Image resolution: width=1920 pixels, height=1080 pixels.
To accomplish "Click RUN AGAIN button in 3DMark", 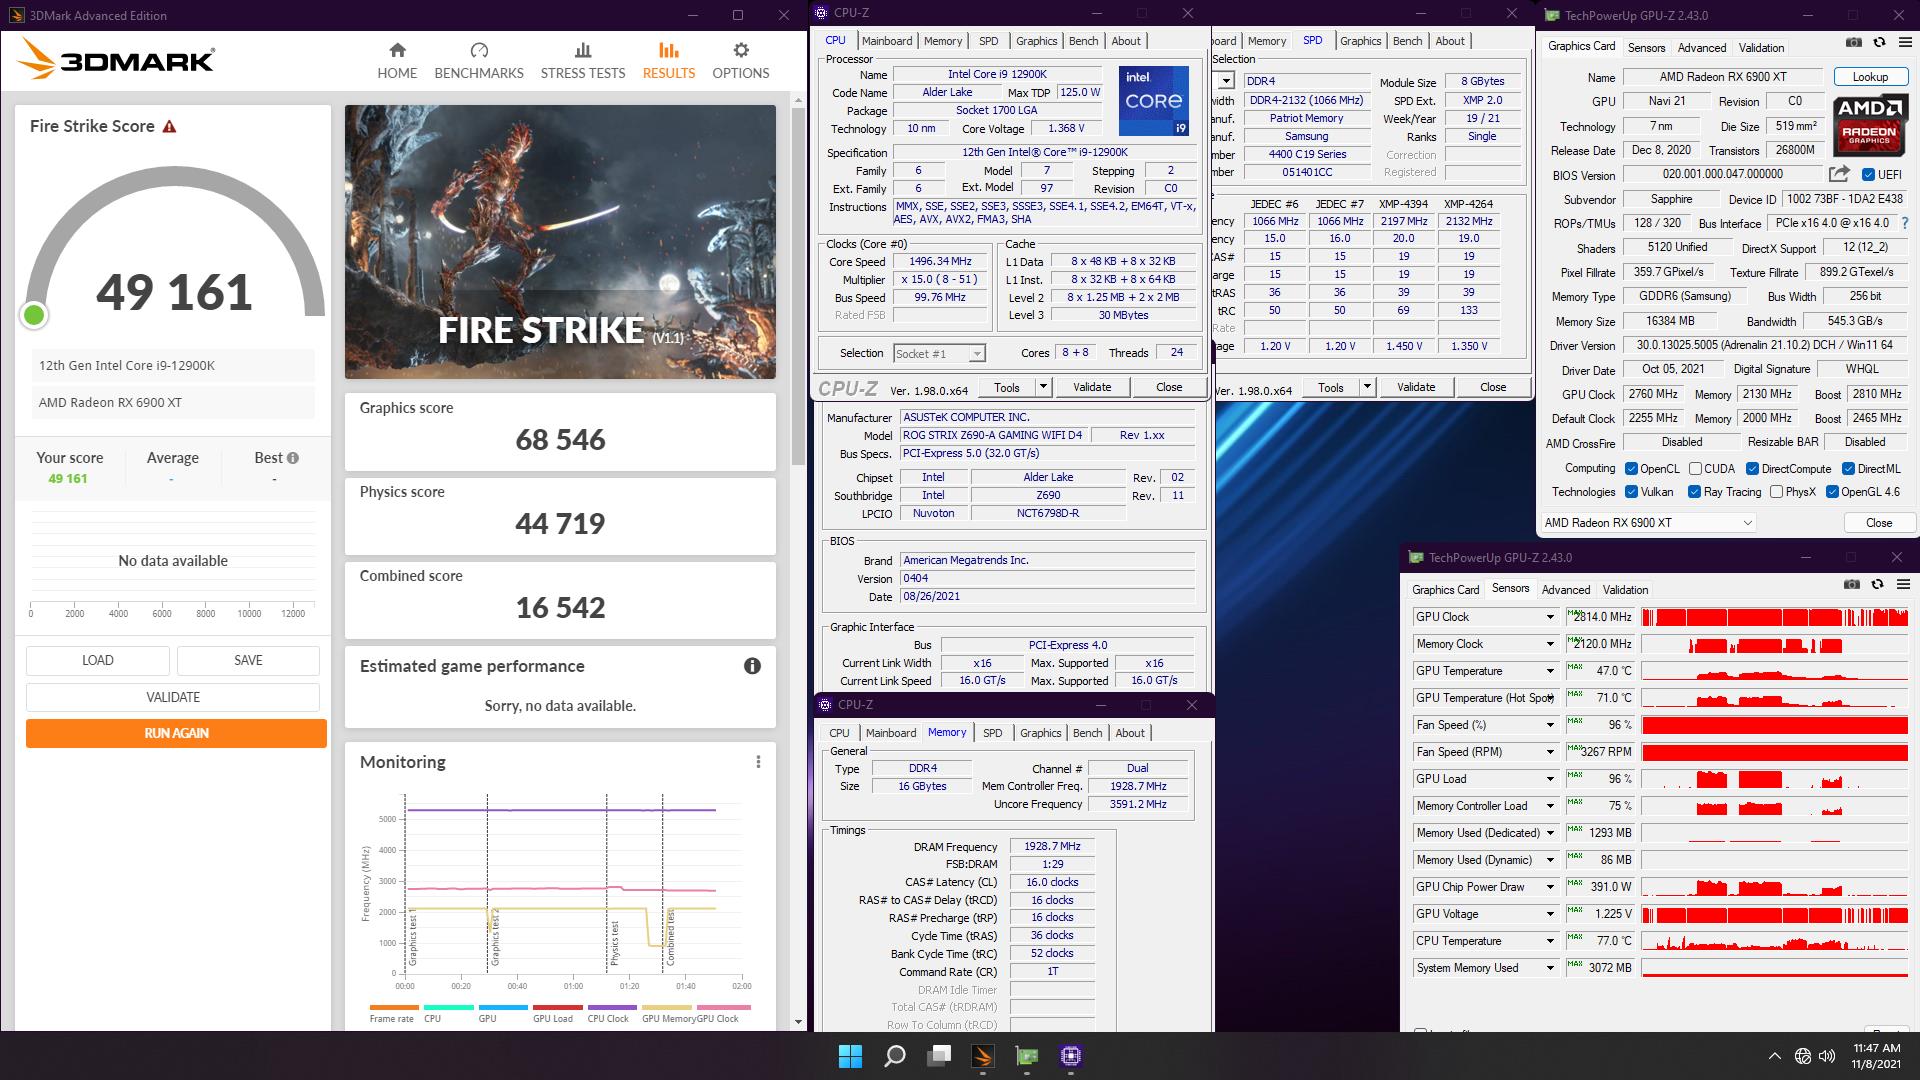I will click(x=176, y=733).
